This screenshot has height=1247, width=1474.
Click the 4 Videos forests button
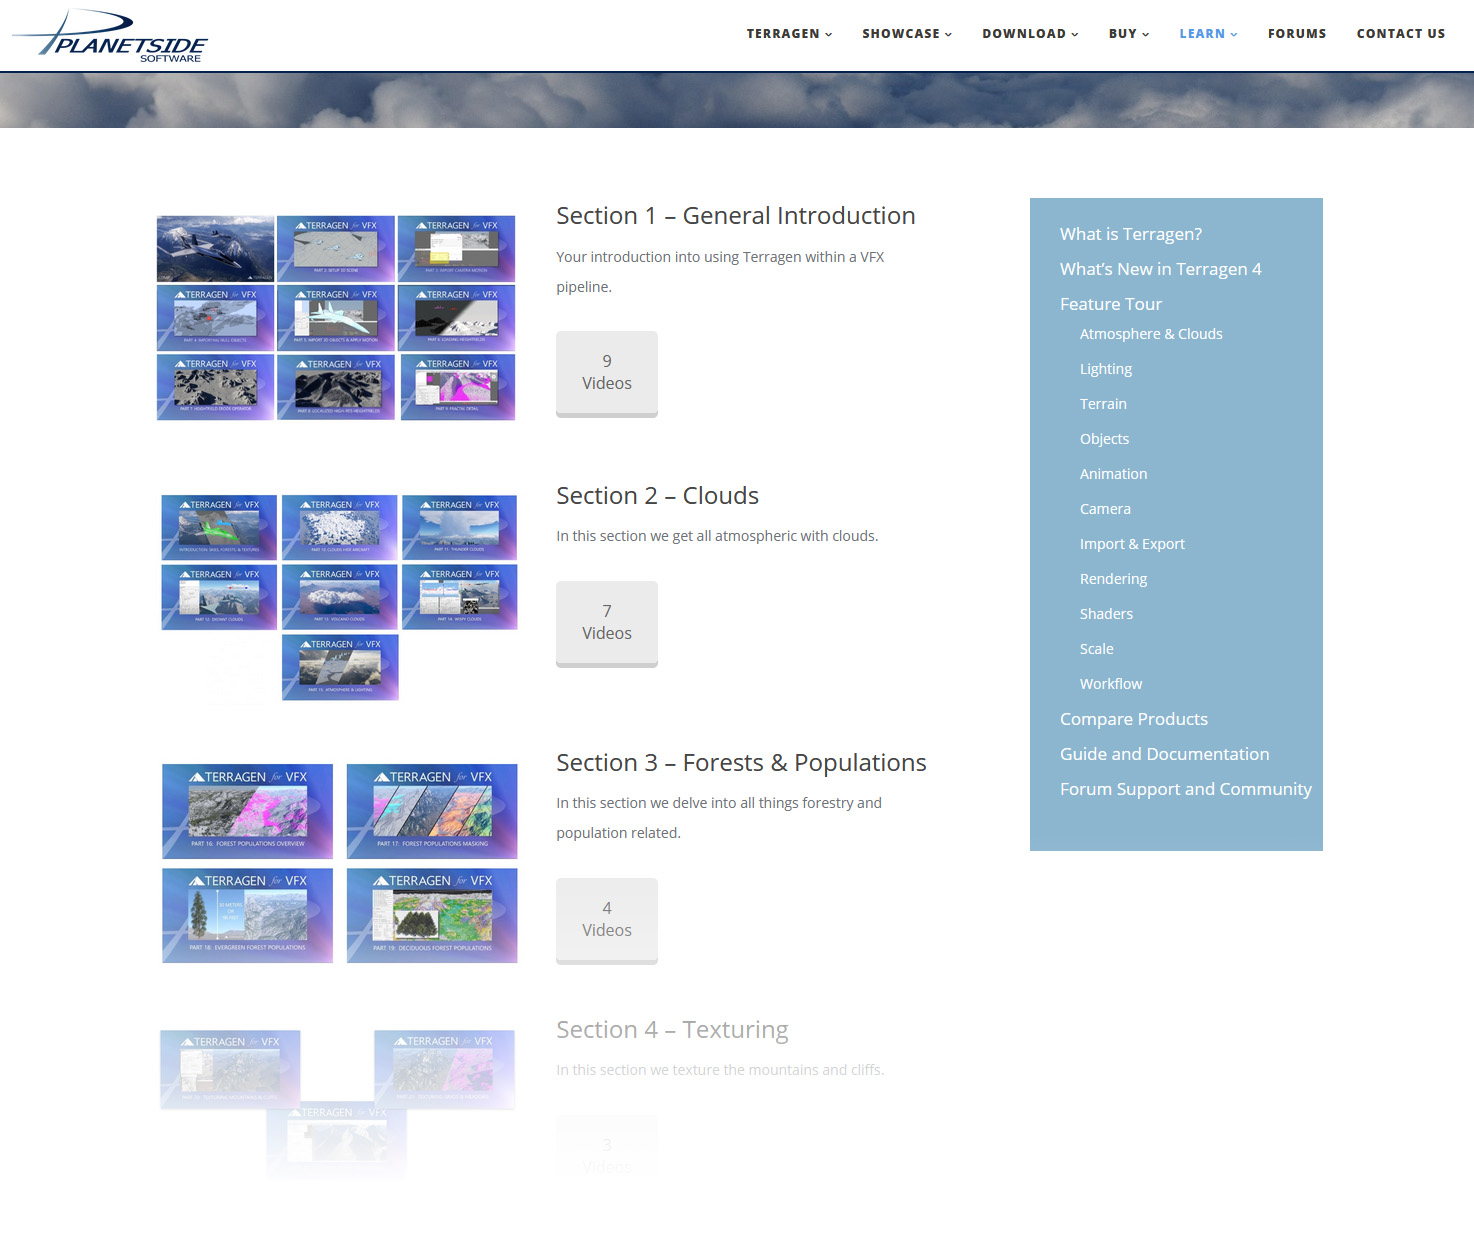[606, 920]
